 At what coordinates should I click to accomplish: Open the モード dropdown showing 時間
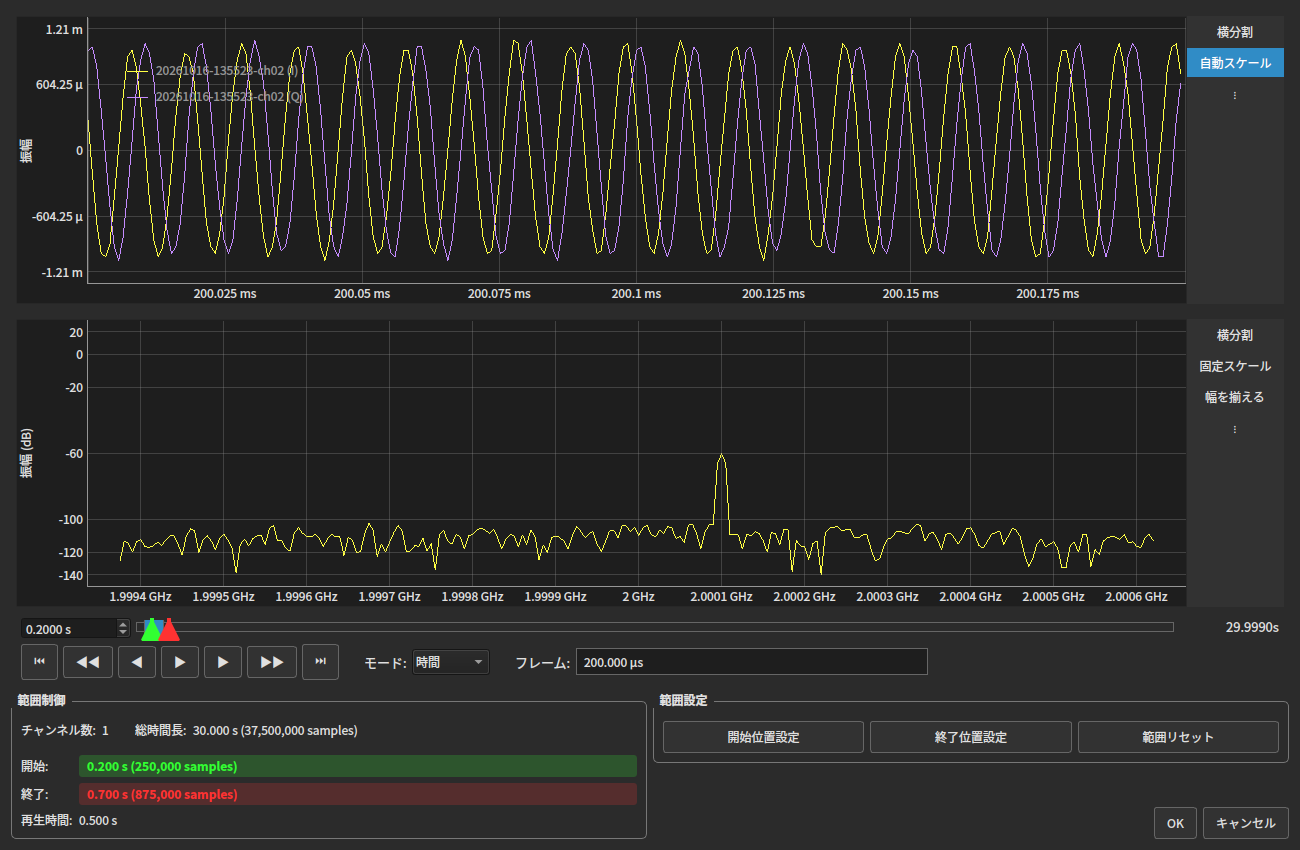pyautogui.click(x=450, y=662)
